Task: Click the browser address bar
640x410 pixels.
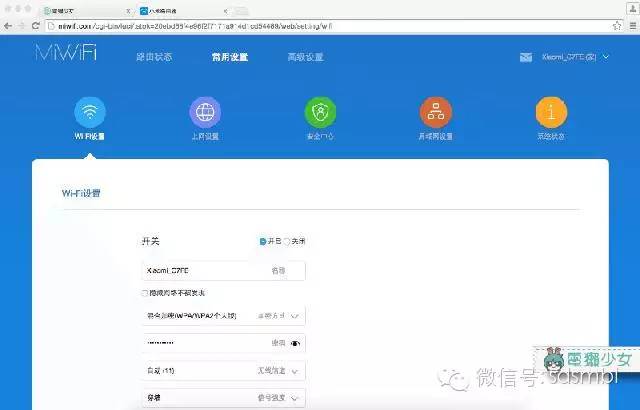Action: [329, 26]
